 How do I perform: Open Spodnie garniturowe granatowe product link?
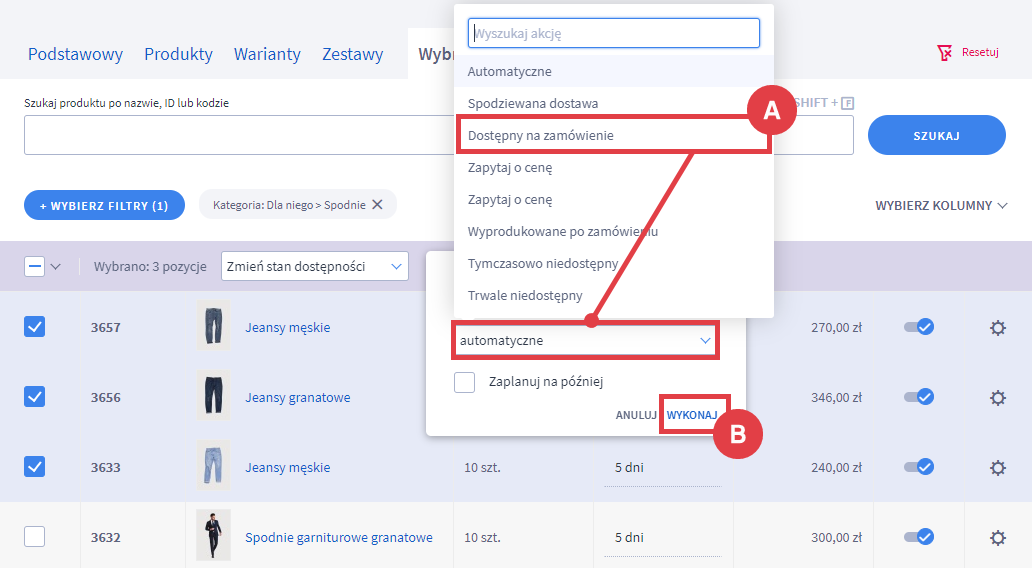(339, 538)
